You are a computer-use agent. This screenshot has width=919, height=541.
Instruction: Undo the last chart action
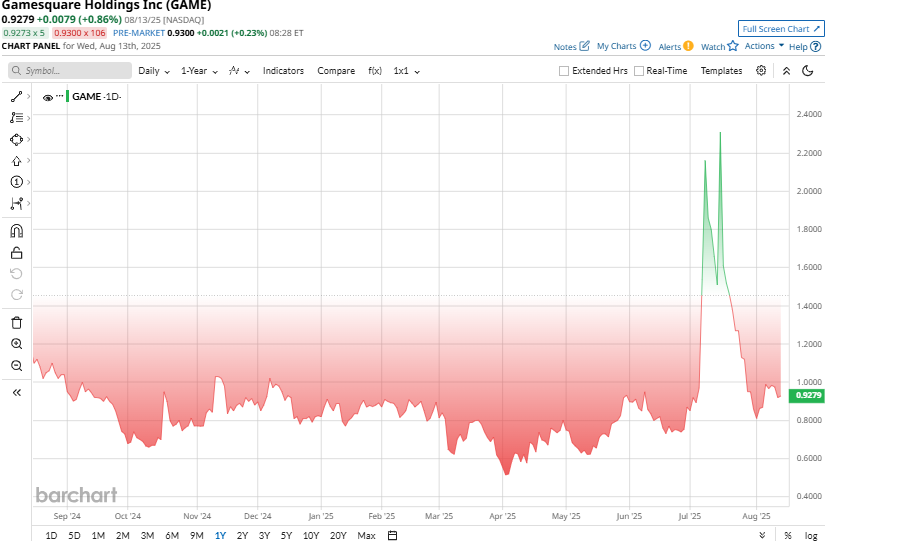[16, 274]
